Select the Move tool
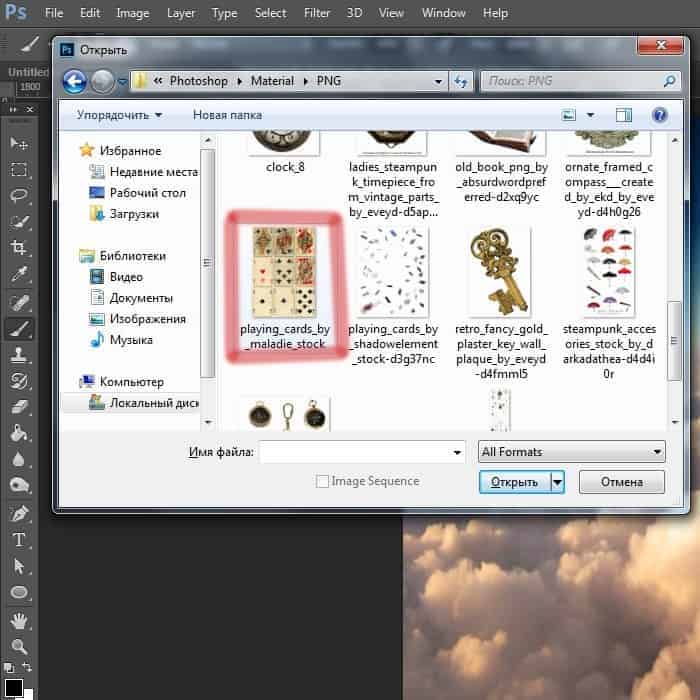Image resolution: width=700 pixels, height=700 pixels. (x=19, y=143)
